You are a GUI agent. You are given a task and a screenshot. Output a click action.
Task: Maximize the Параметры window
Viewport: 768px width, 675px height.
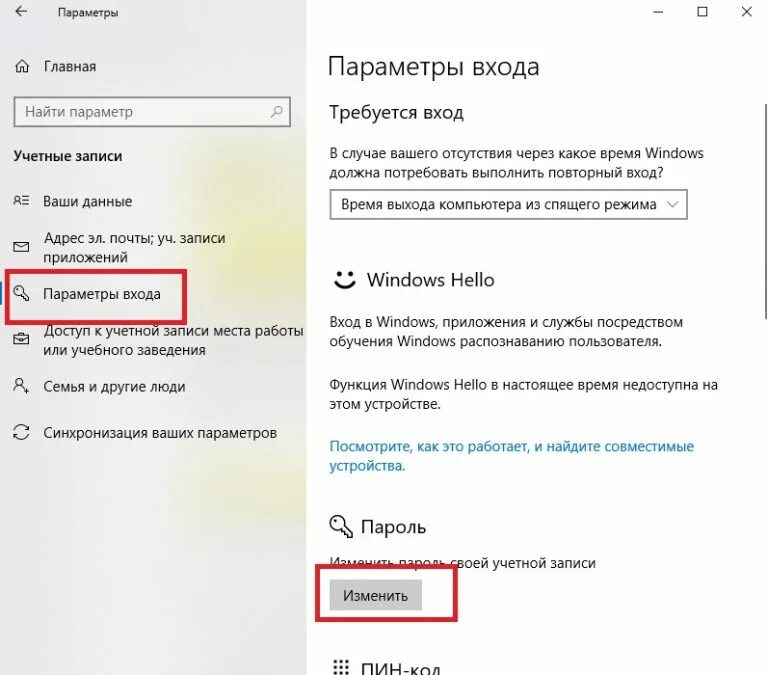pos(702,12)
